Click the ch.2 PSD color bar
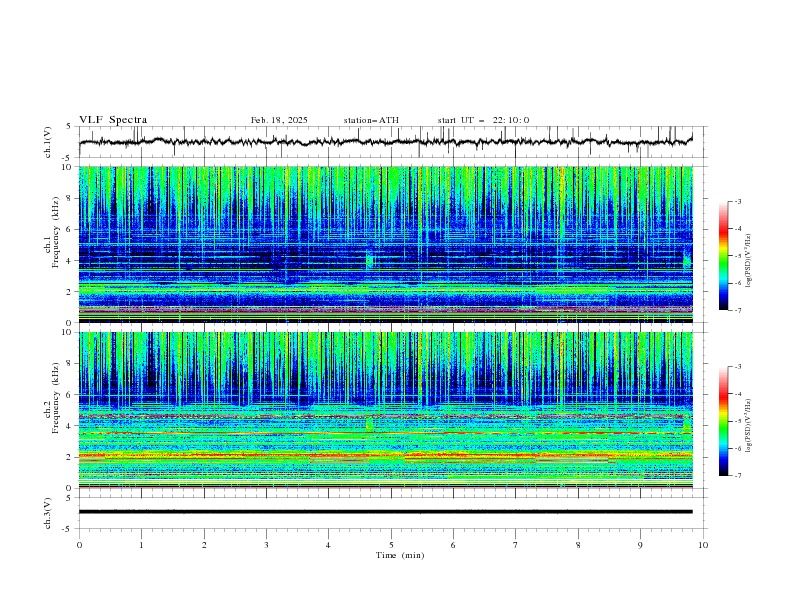 coord(723,421)
